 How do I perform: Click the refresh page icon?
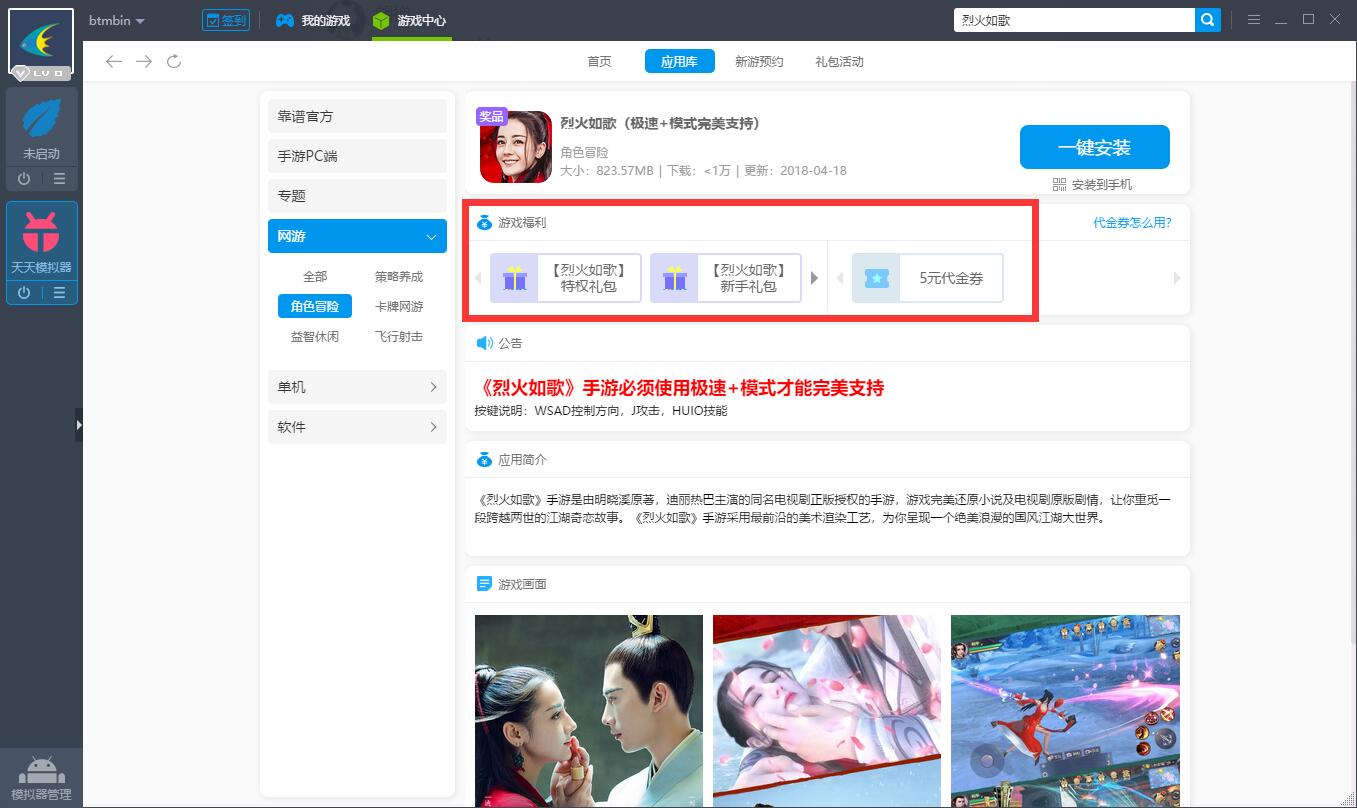click(x=174, y=62)
